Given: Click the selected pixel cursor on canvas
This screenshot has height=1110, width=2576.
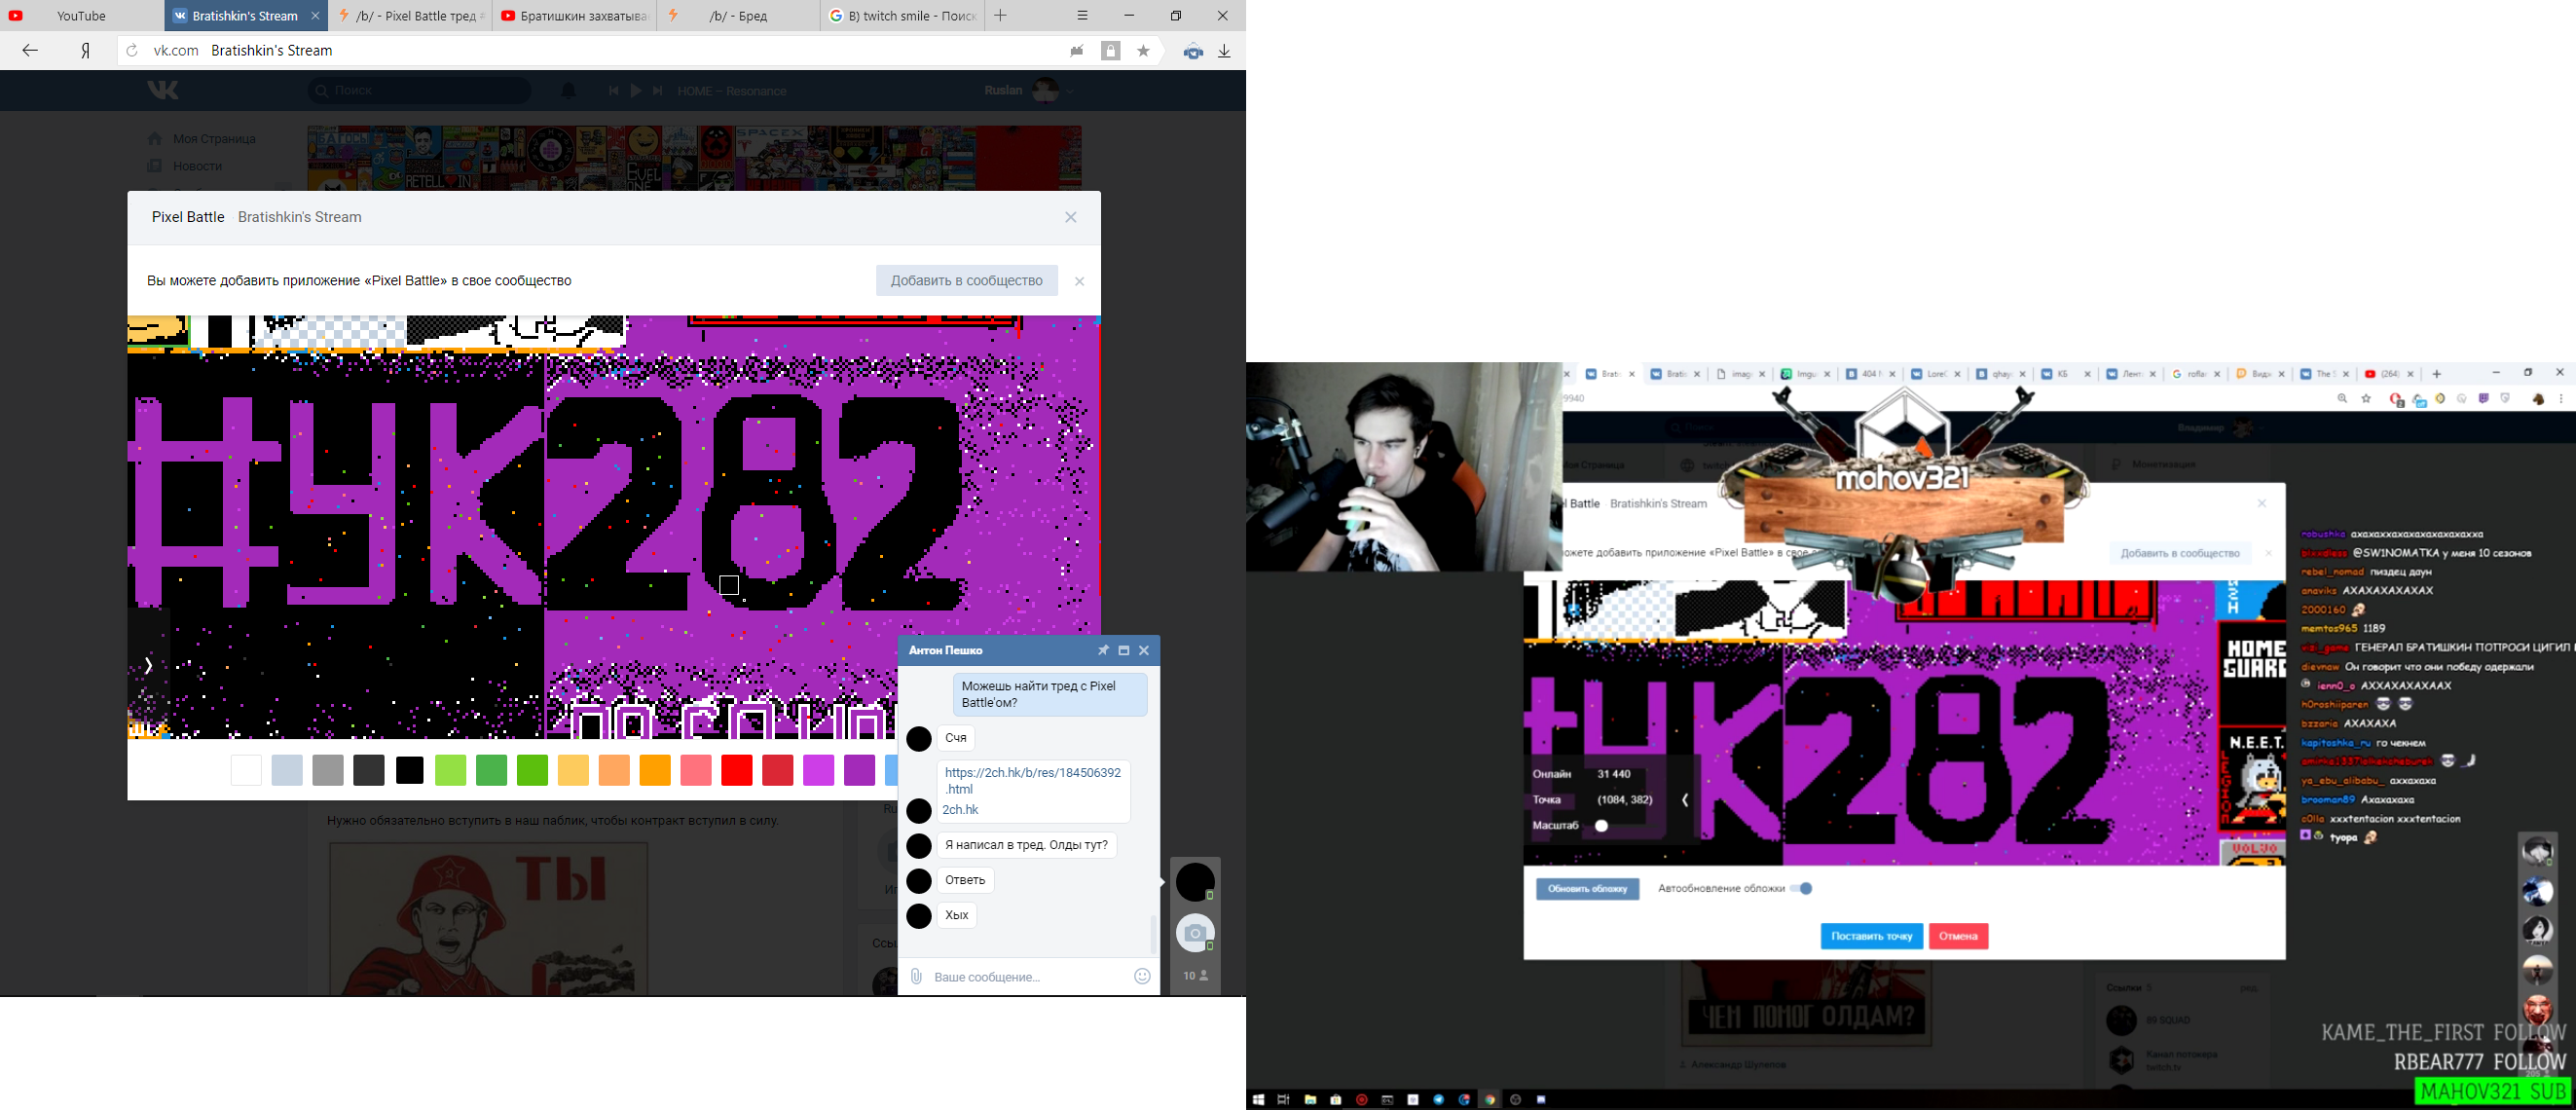Looking at the screenshot, I should [729, 585].
